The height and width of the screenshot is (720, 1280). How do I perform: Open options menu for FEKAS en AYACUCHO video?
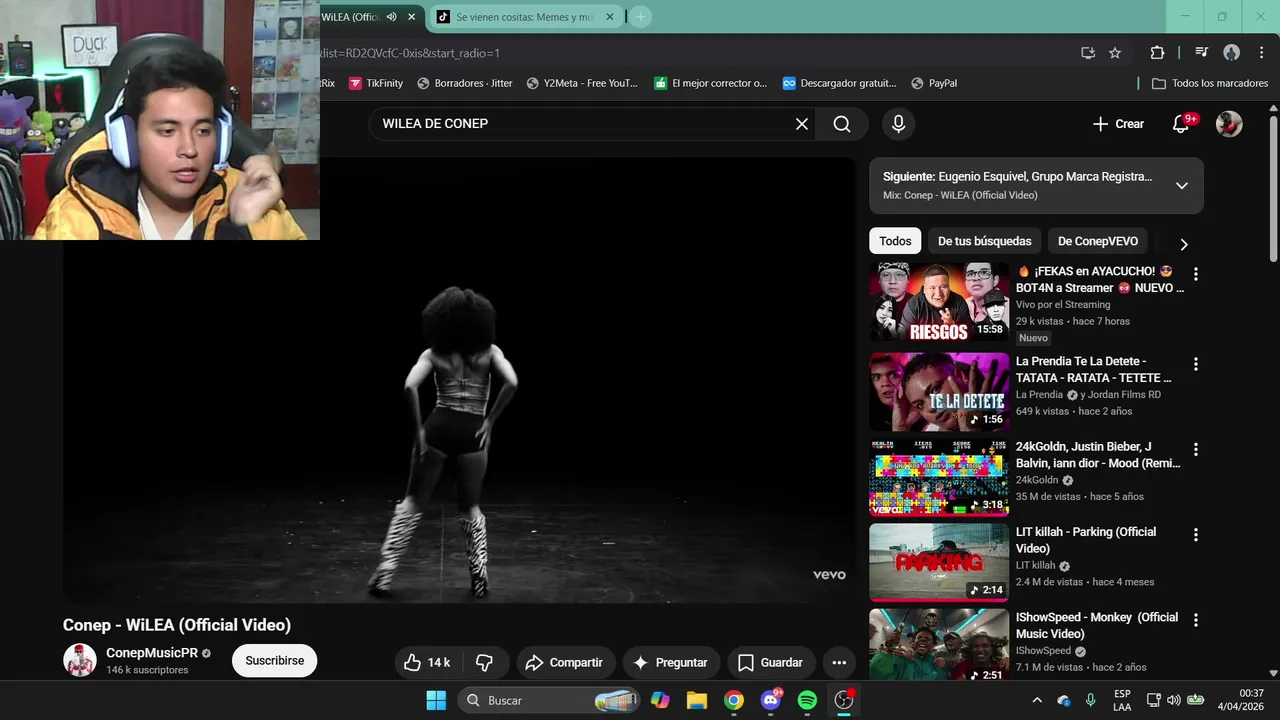[x=1195, y=274]
